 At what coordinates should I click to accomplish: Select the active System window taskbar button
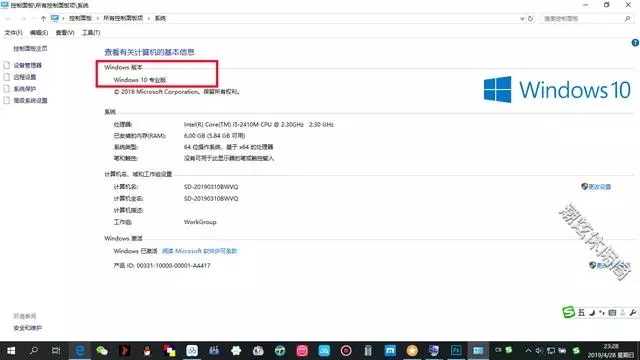click(x=478, y=351)
